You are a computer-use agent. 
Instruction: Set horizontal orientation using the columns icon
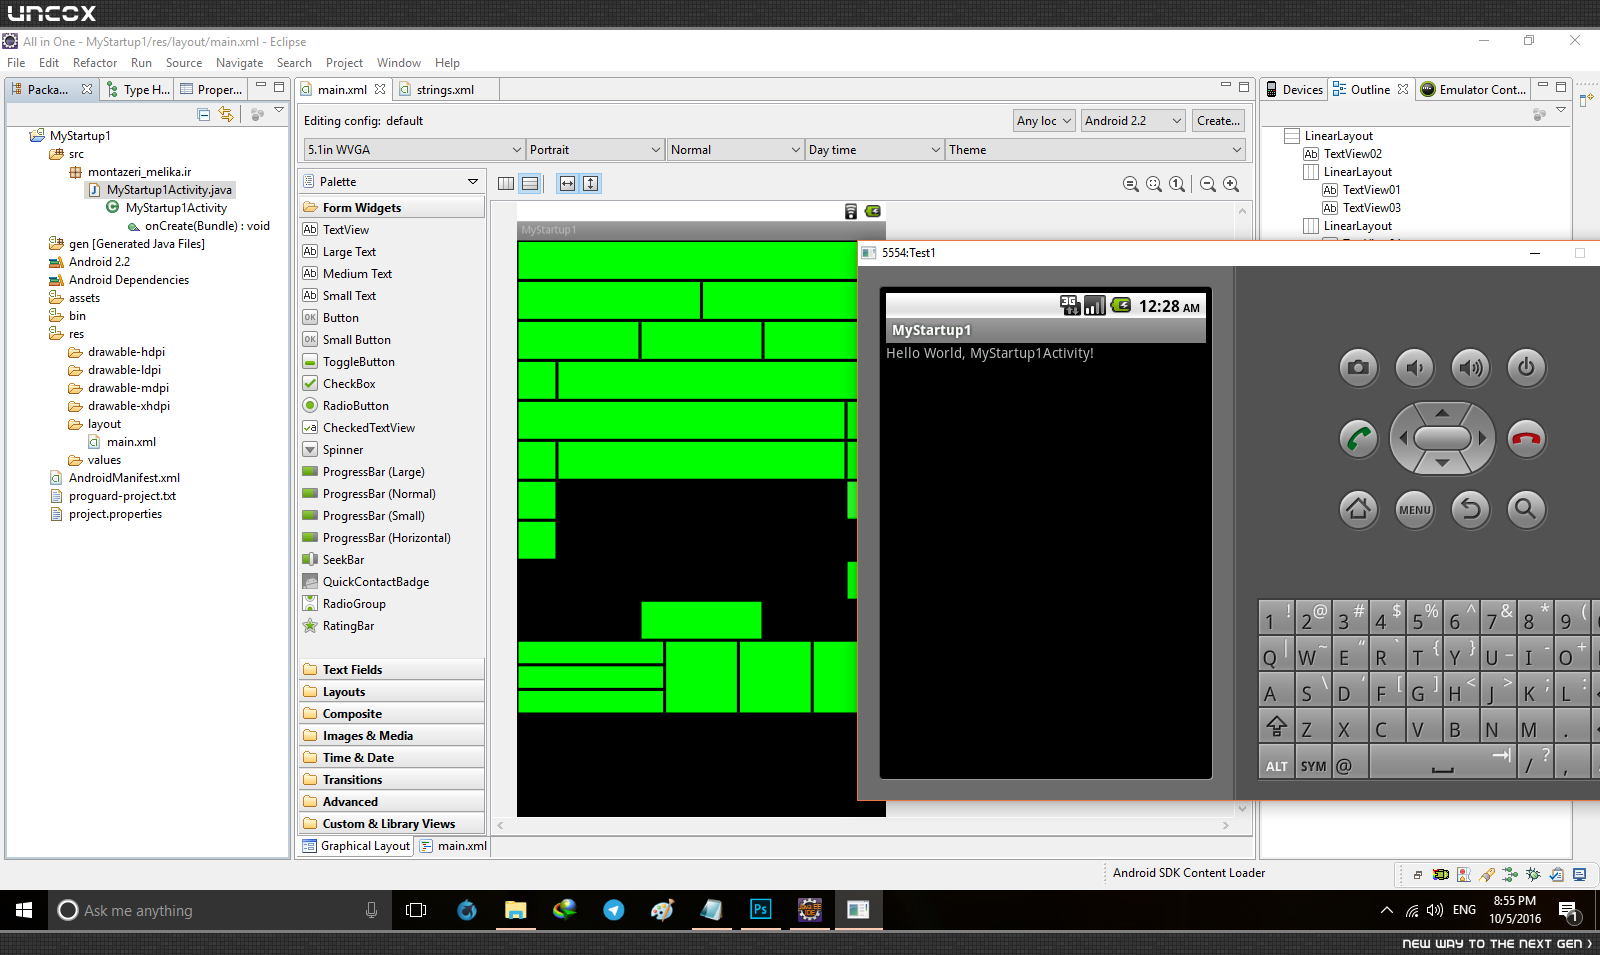point(506,184)
